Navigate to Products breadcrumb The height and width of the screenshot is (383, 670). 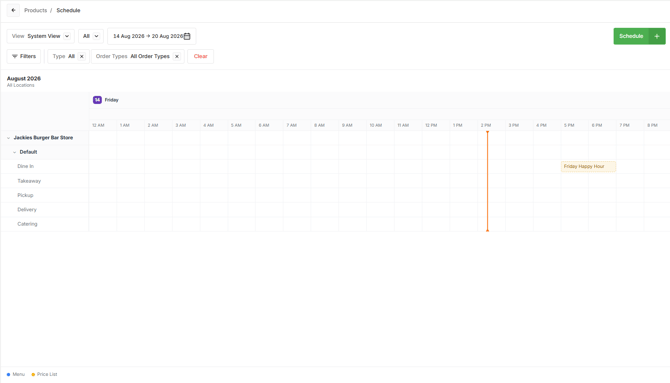(x=35, y=10)
